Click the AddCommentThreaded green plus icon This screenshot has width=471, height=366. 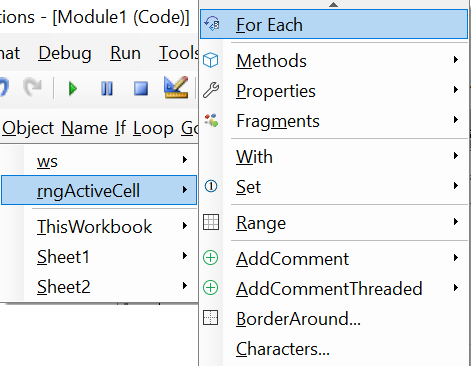pyautogui.click(x=211, y=288)
